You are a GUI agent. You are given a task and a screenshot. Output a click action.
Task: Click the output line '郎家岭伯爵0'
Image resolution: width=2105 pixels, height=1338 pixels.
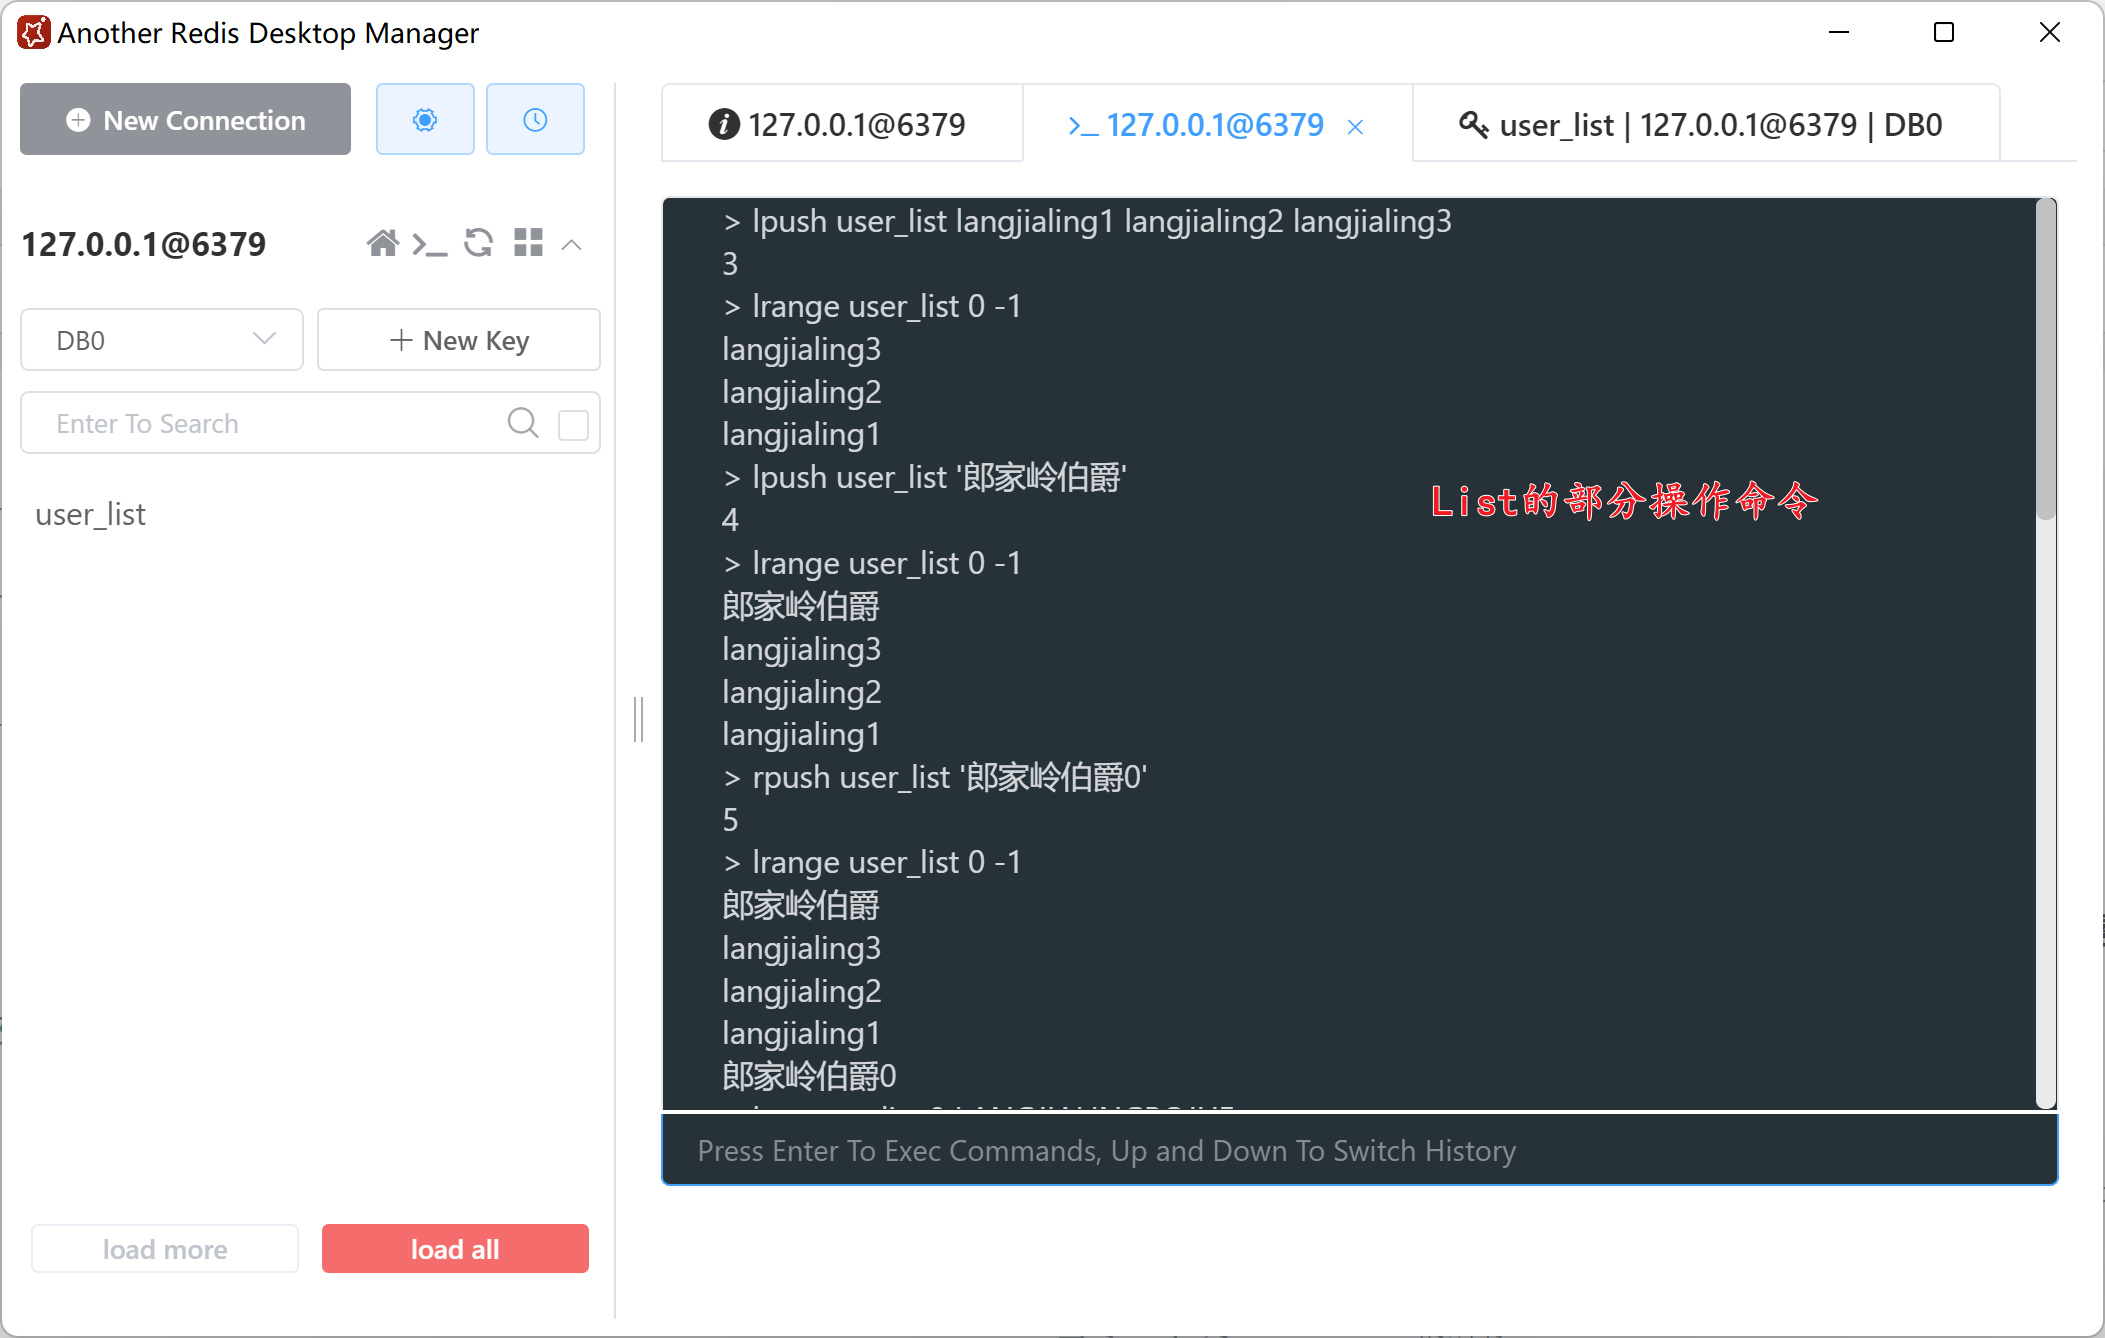(809, 1076)
